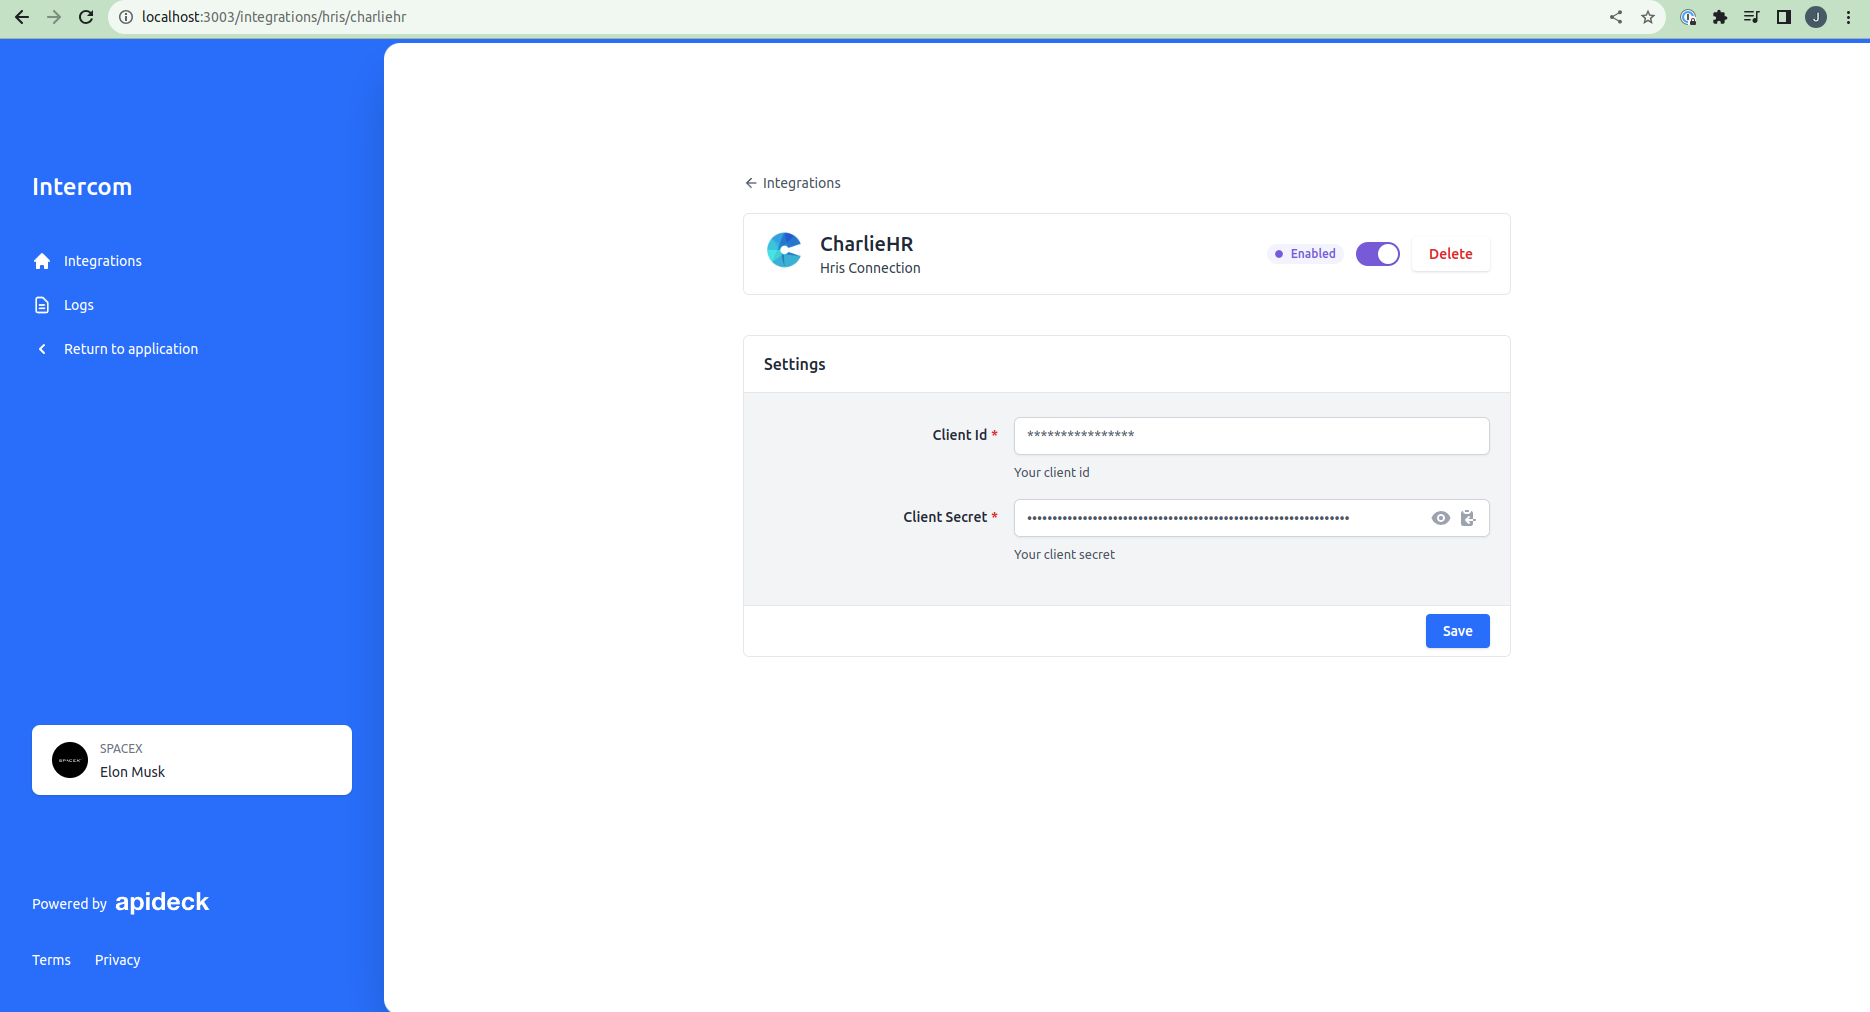This screenshot has height=1012, width=1870.
Task: Click the site info icon in address bar
Action: tap(126, 17)
